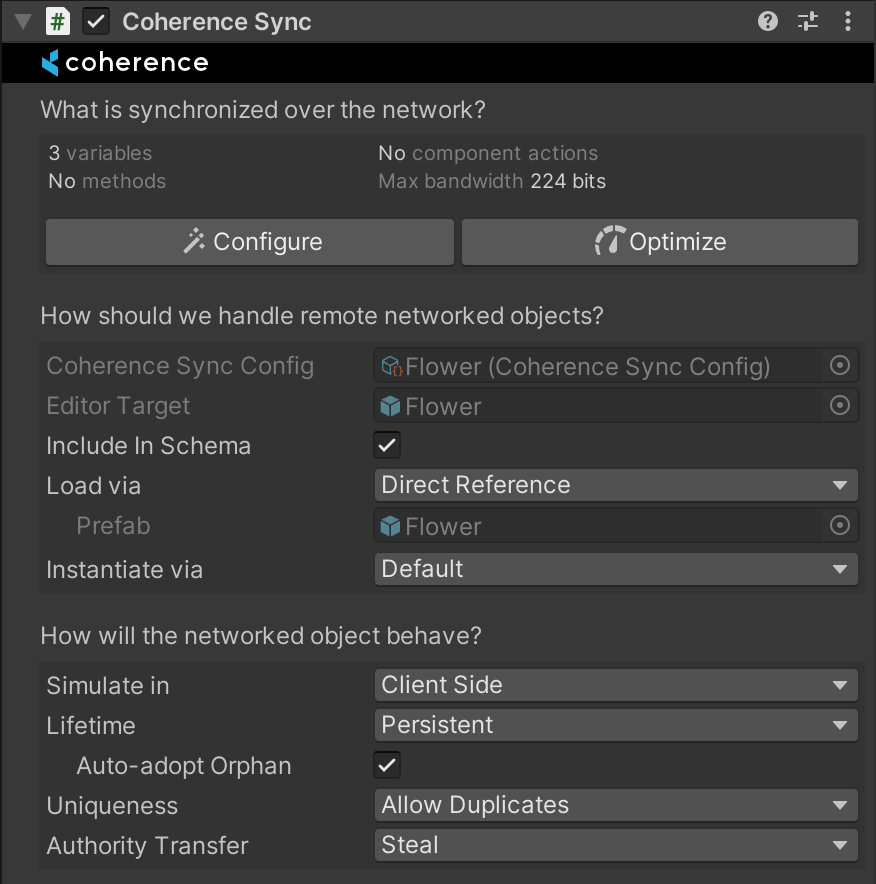
Task: Expand the Uniqueness Allow Duplicates dropdown
Action: coord(616,806)
